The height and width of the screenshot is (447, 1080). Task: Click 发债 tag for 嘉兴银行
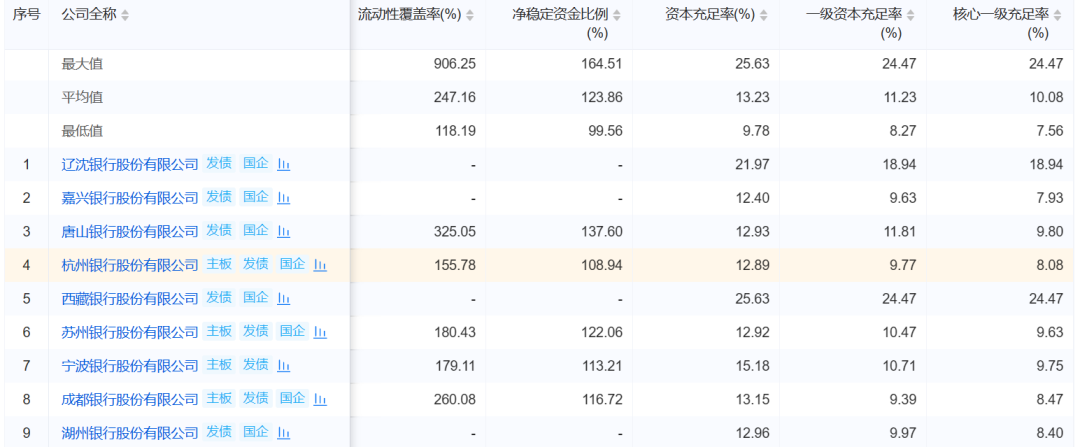pos(219,197)
